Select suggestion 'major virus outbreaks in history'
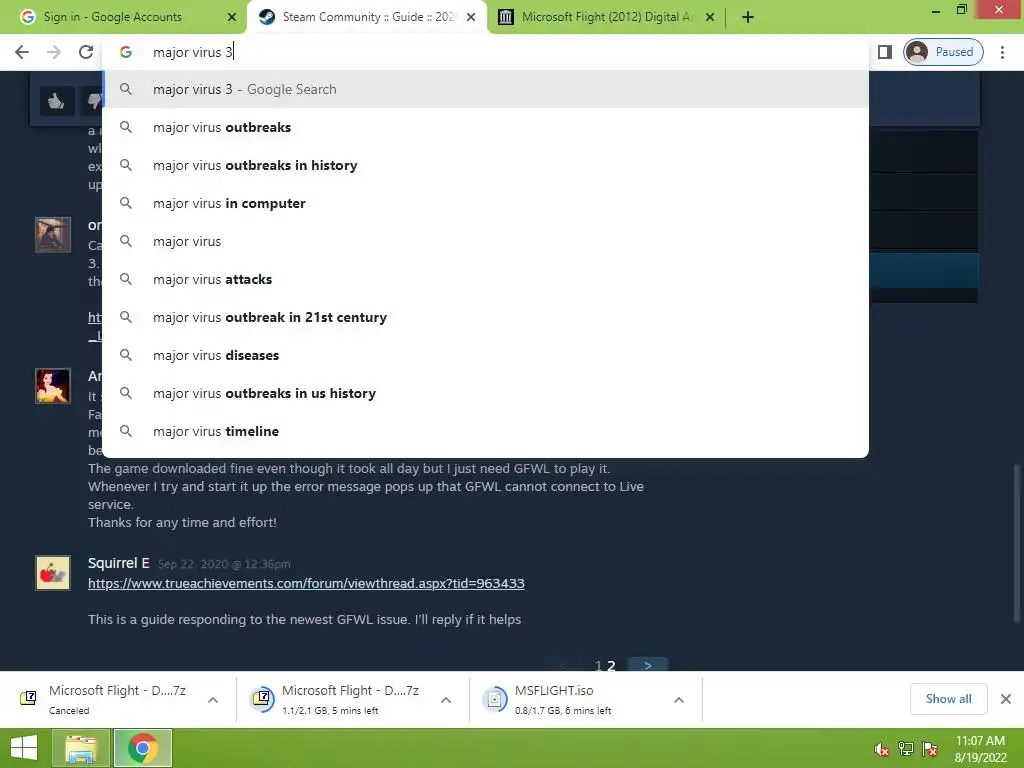Screen dimensions: 1024x768 485,165
